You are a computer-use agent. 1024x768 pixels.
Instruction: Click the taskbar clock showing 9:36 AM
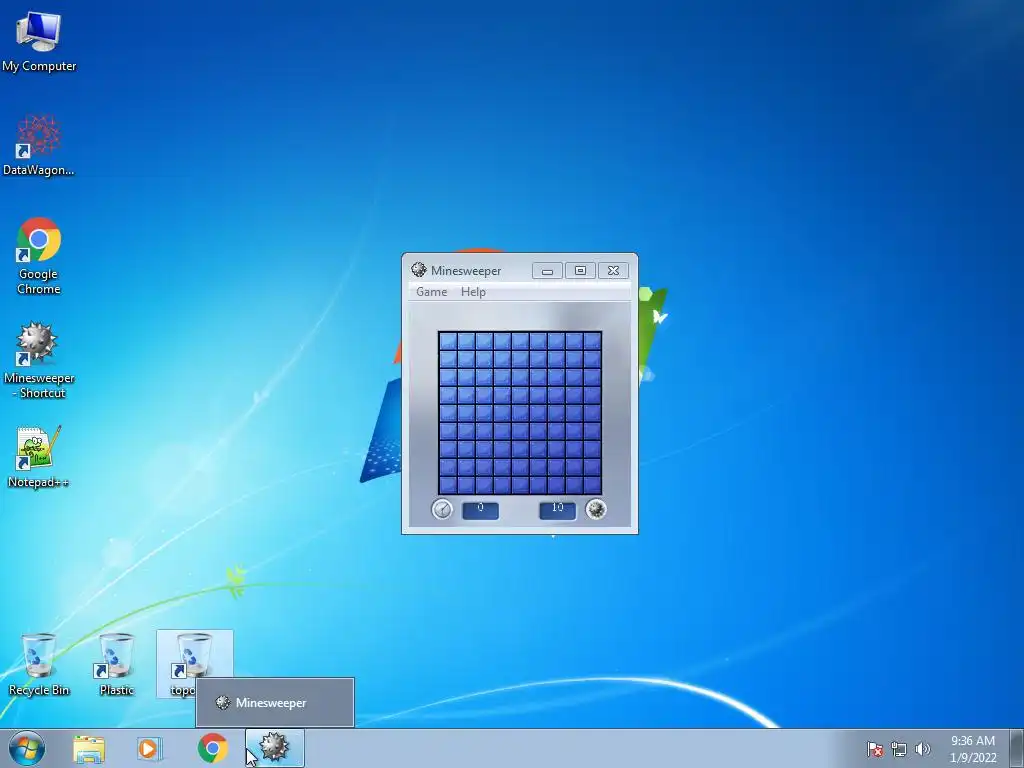coord(973,749)
